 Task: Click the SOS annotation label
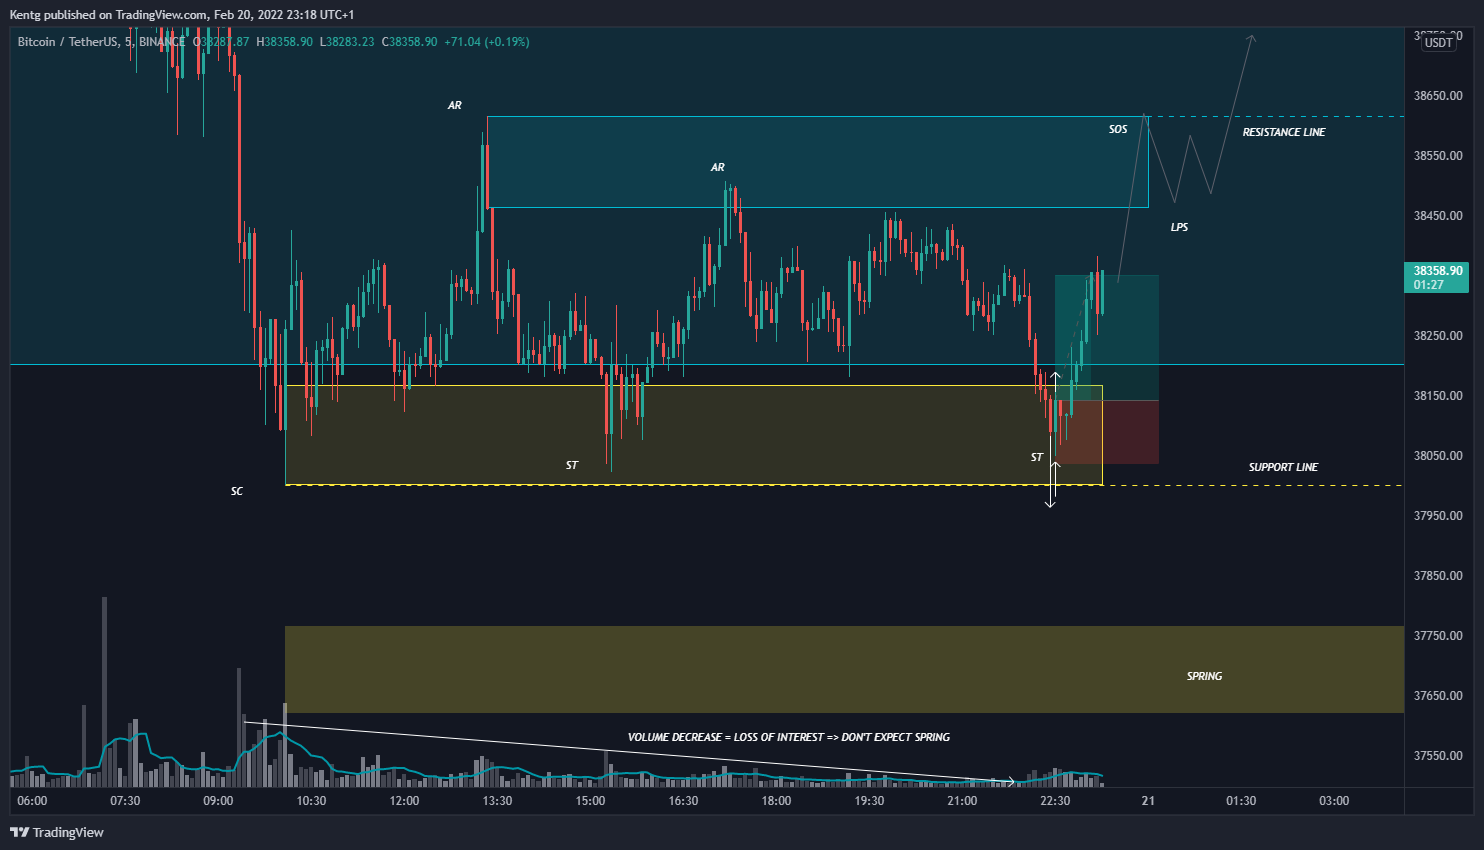coord(1118,129)
